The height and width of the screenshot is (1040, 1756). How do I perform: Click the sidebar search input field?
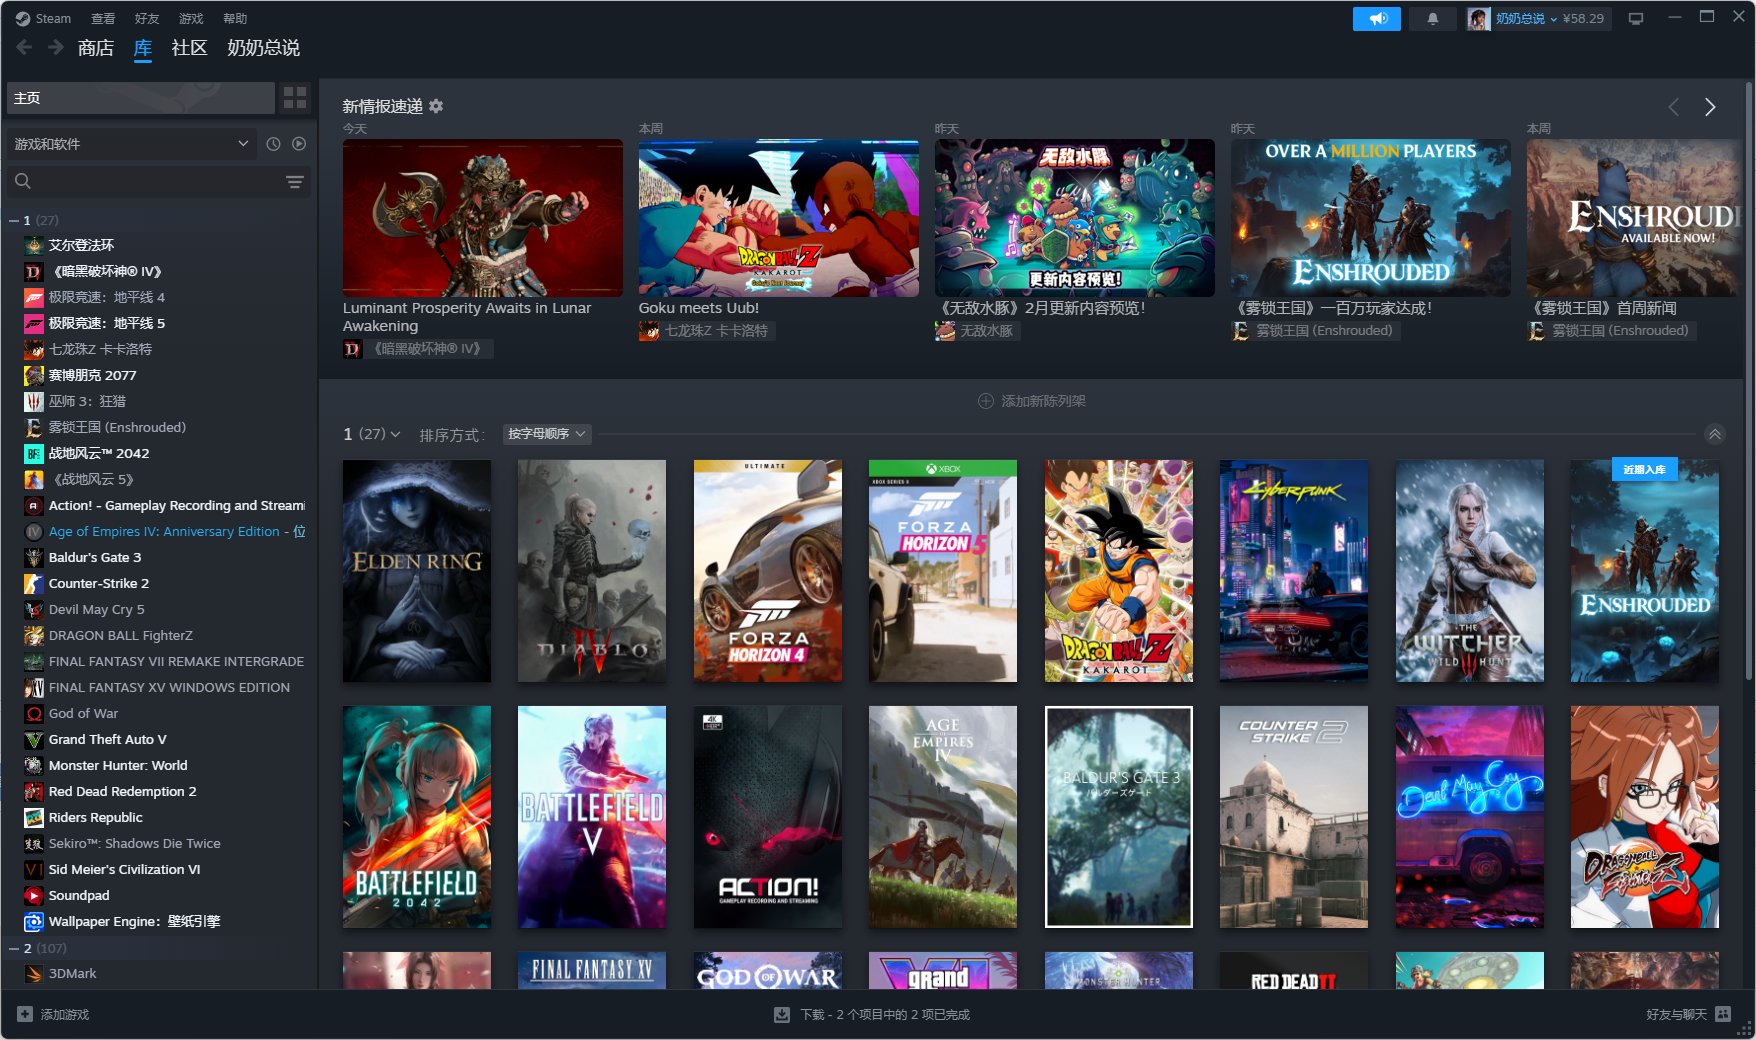(x=158, y=181)
